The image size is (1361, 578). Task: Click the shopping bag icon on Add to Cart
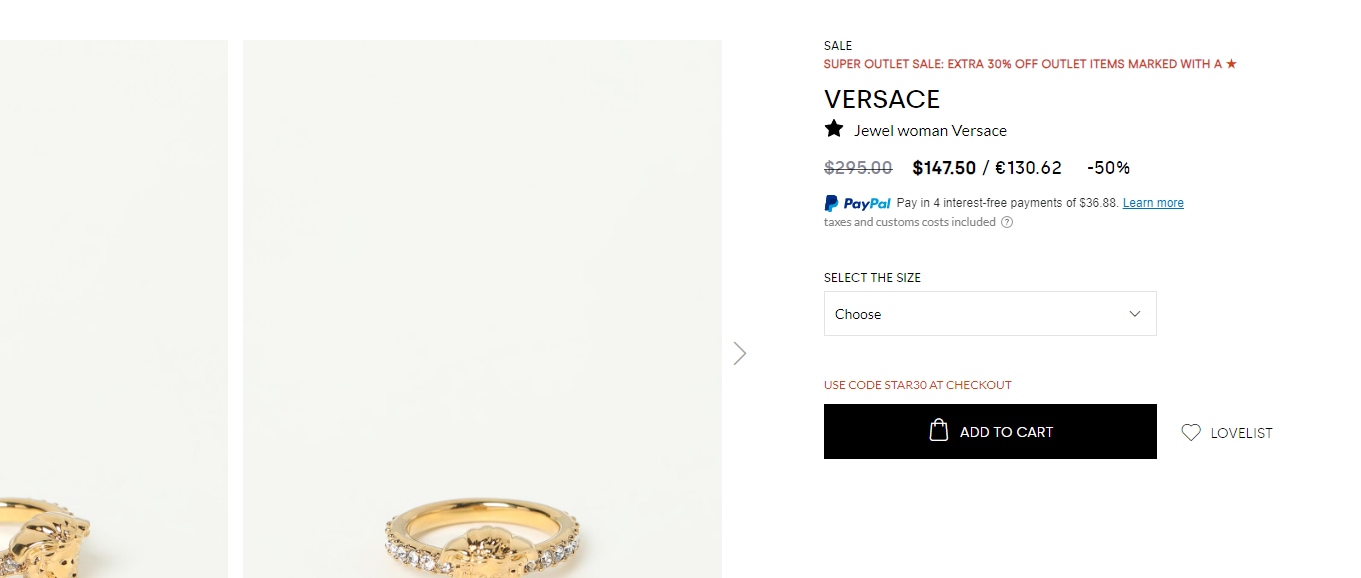pos(938,431)
